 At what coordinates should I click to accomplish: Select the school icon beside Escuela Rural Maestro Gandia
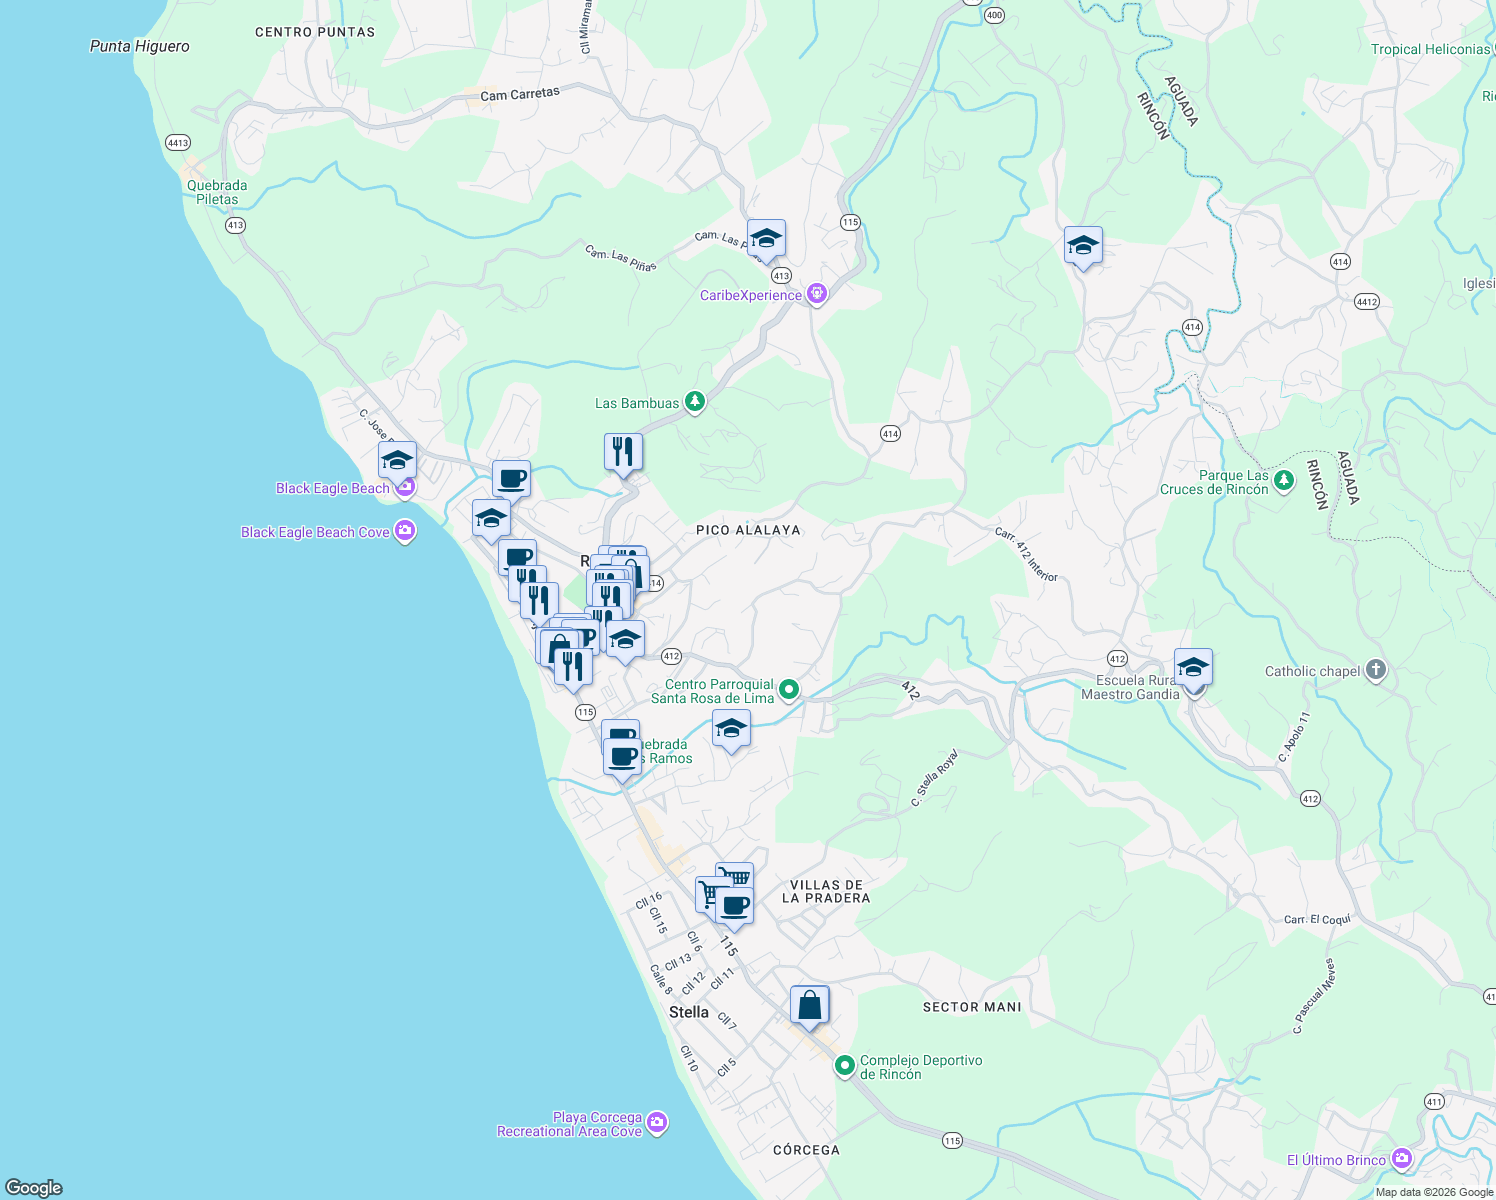coord(1192,665)
